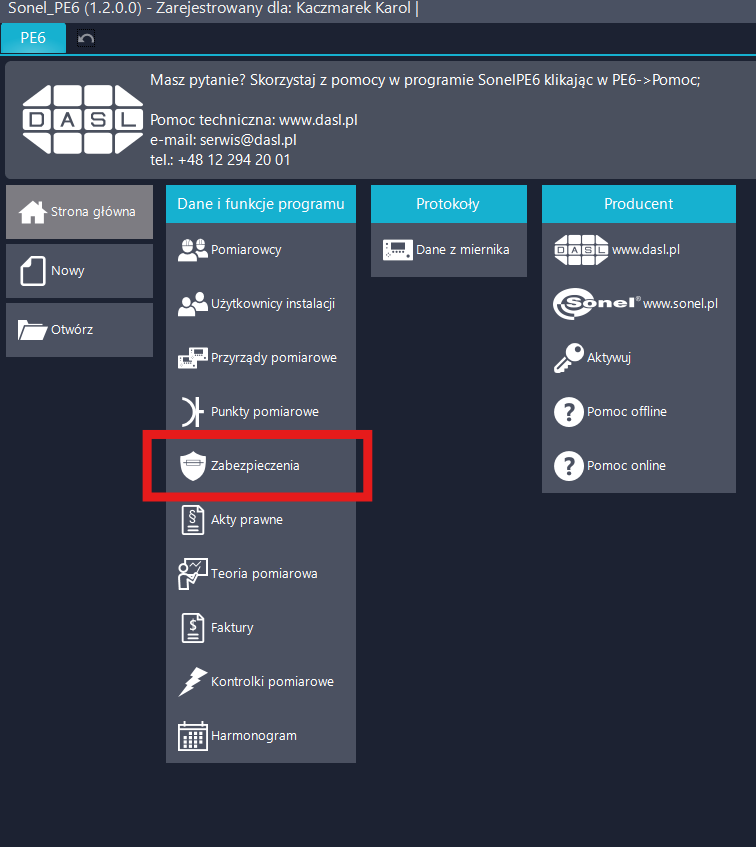Select the Punkty pomiarowe icon
Screen dimensions: 756x847
click(x=192, y=412)
